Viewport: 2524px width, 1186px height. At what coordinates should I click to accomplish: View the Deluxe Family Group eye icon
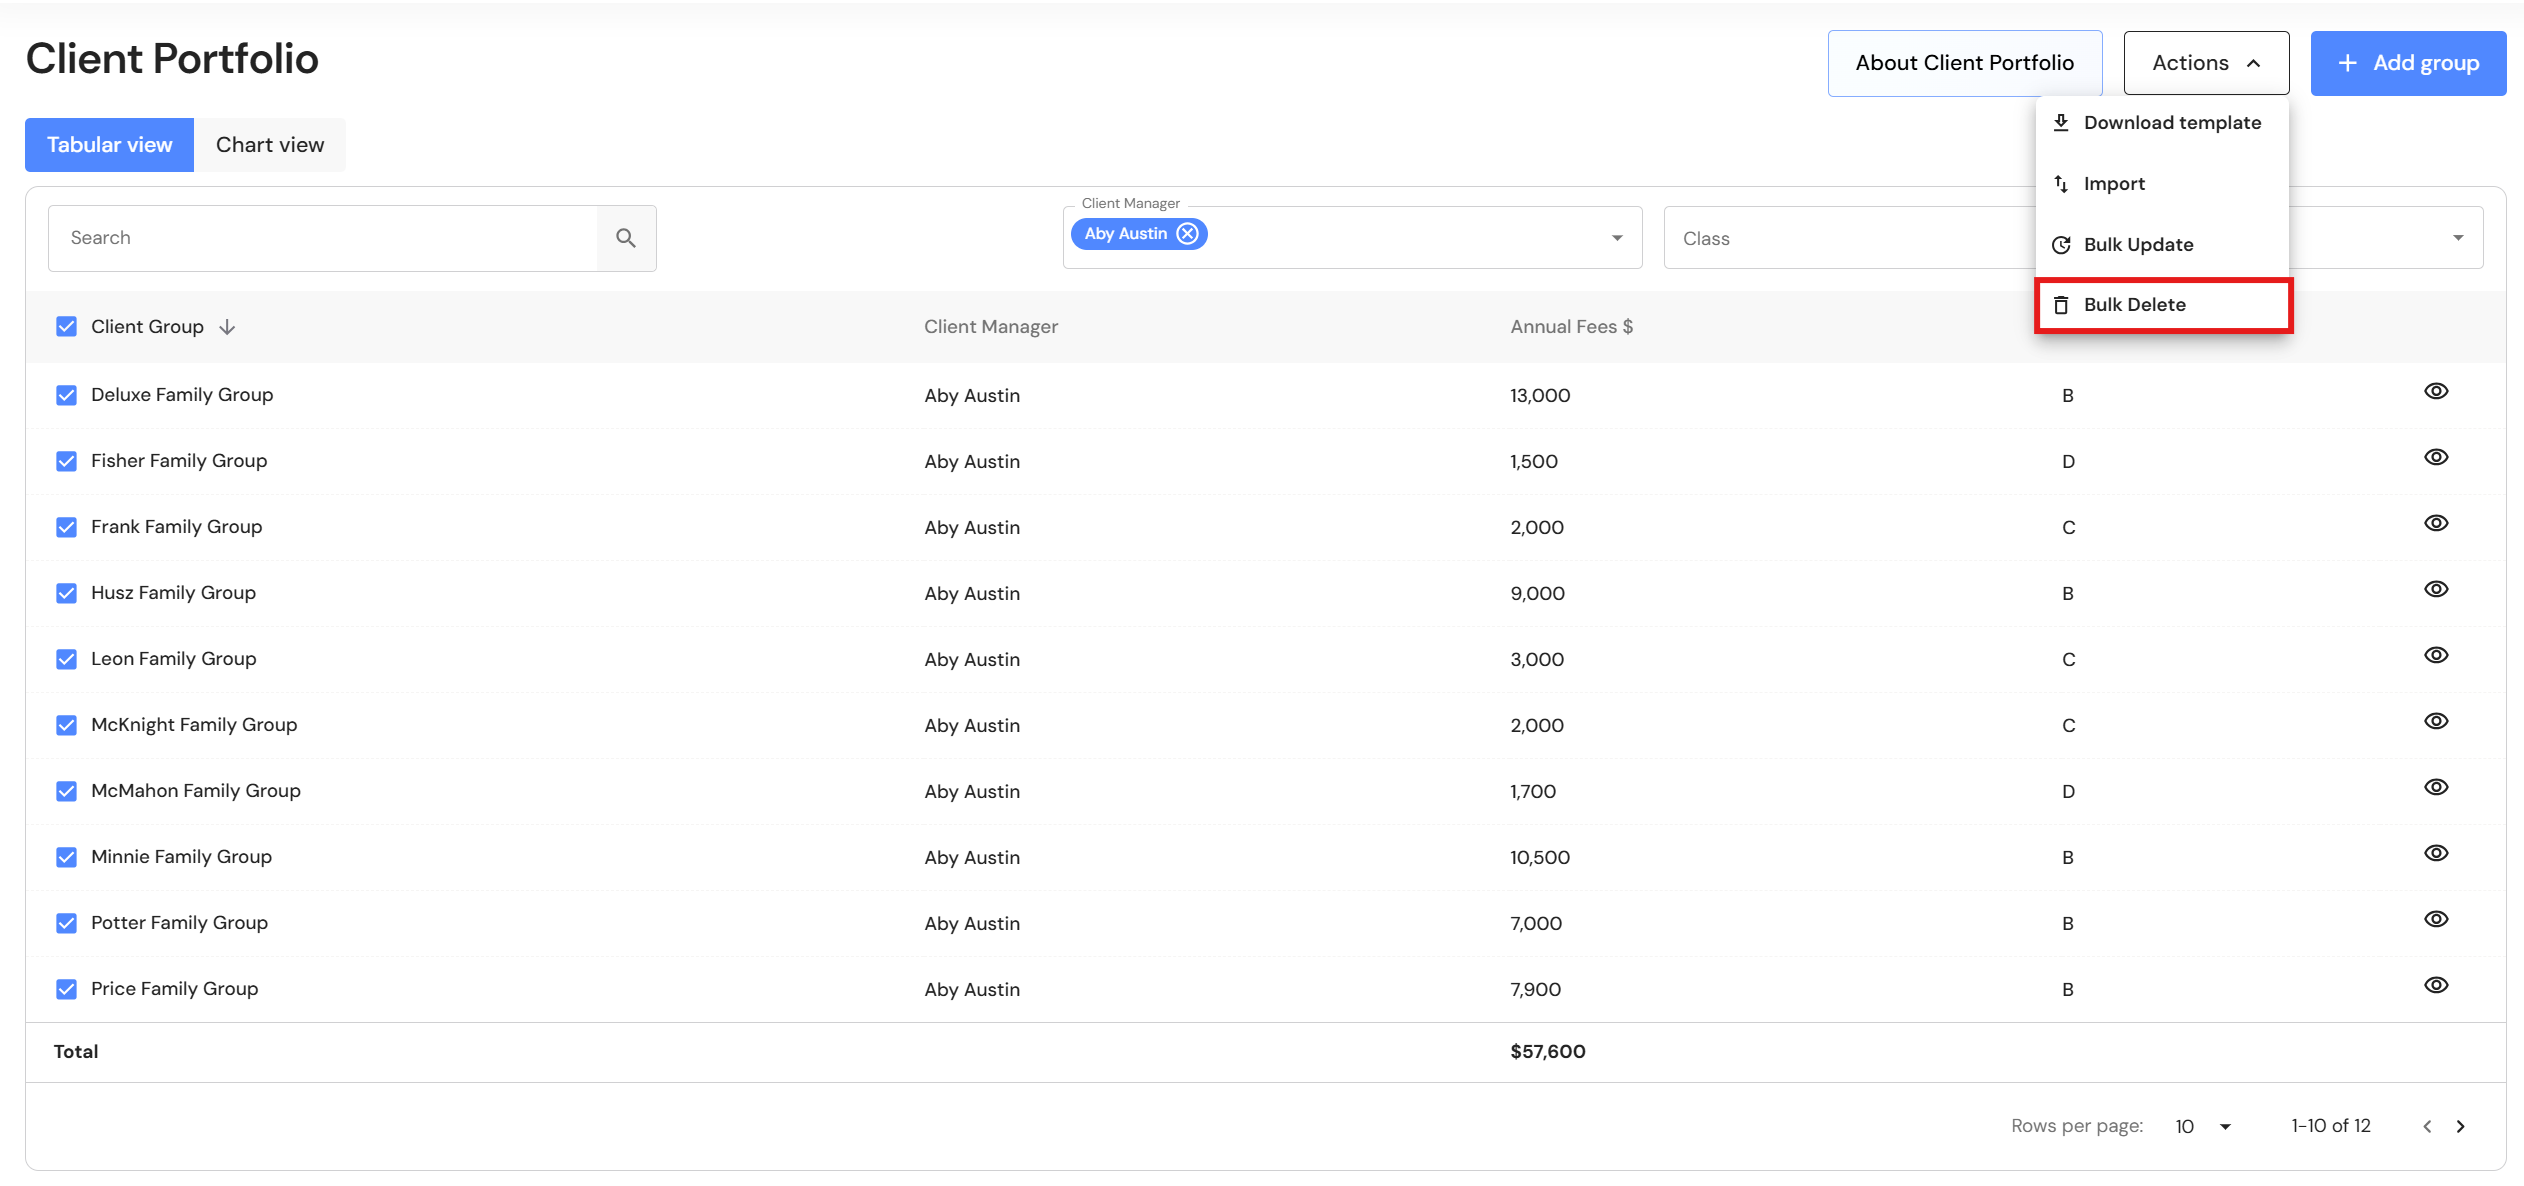(x=2436, y=391)
